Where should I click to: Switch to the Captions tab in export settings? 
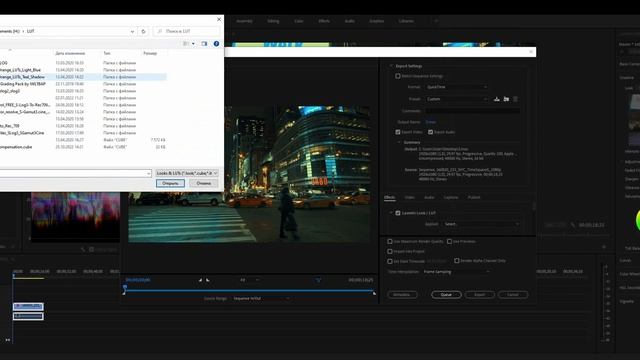(x=451, y=198)
